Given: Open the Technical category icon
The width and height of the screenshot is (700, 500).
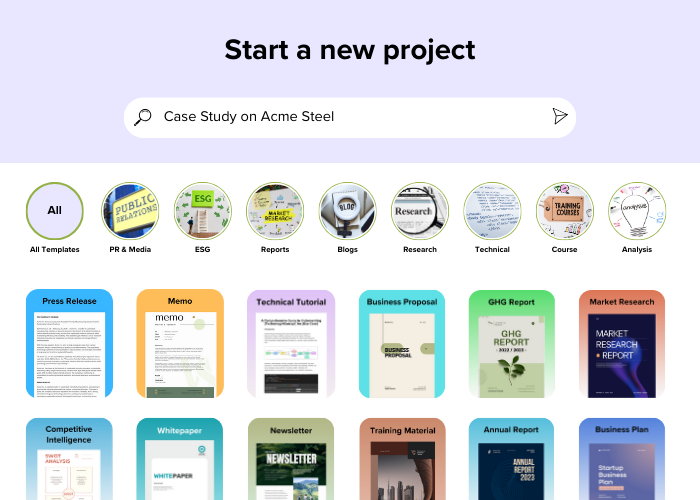Looking at the screenshot, I should pos(492,211).
